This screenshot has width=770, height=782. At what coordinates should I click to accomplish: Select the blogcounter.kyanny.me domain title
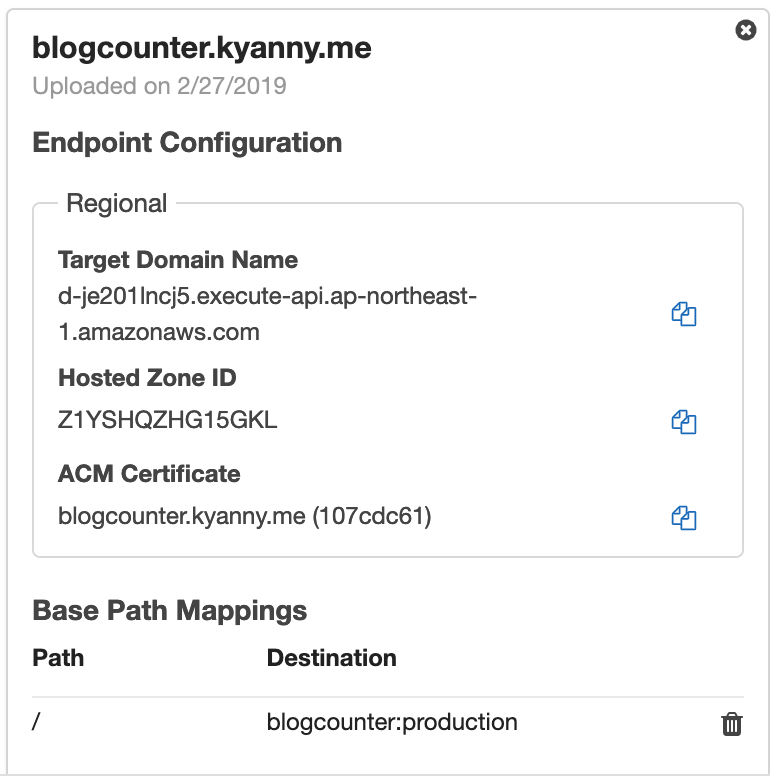[201, 48]
